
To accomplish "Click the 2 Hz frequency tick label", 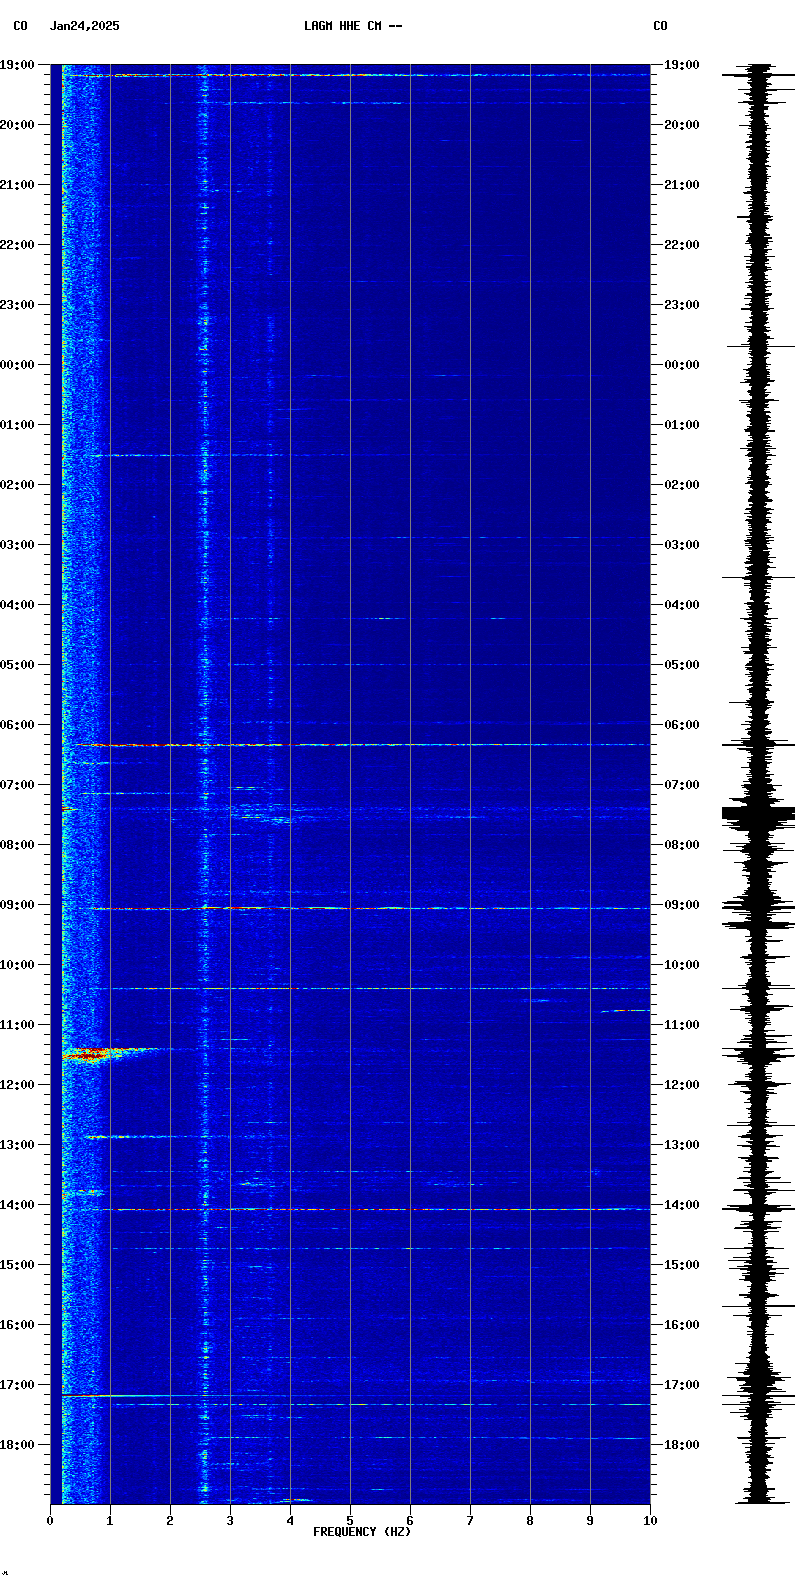I will click(170, 1521).
